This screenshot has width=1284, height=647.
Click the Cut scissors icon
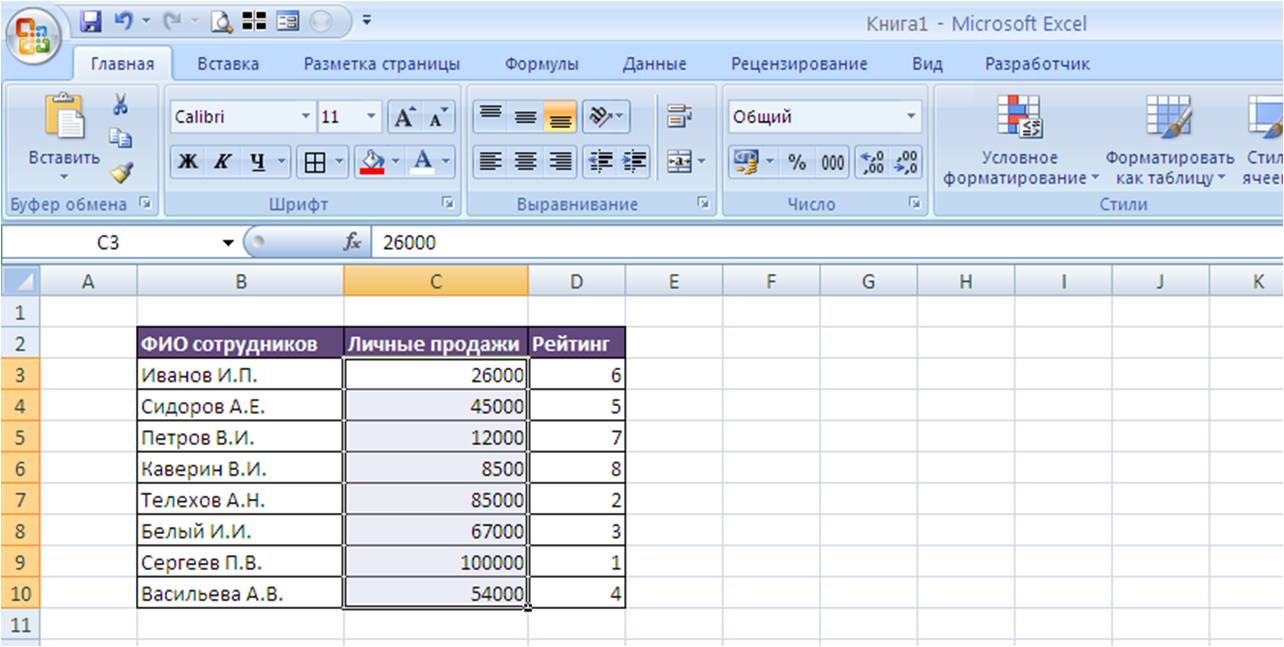(x=120, y=105)
